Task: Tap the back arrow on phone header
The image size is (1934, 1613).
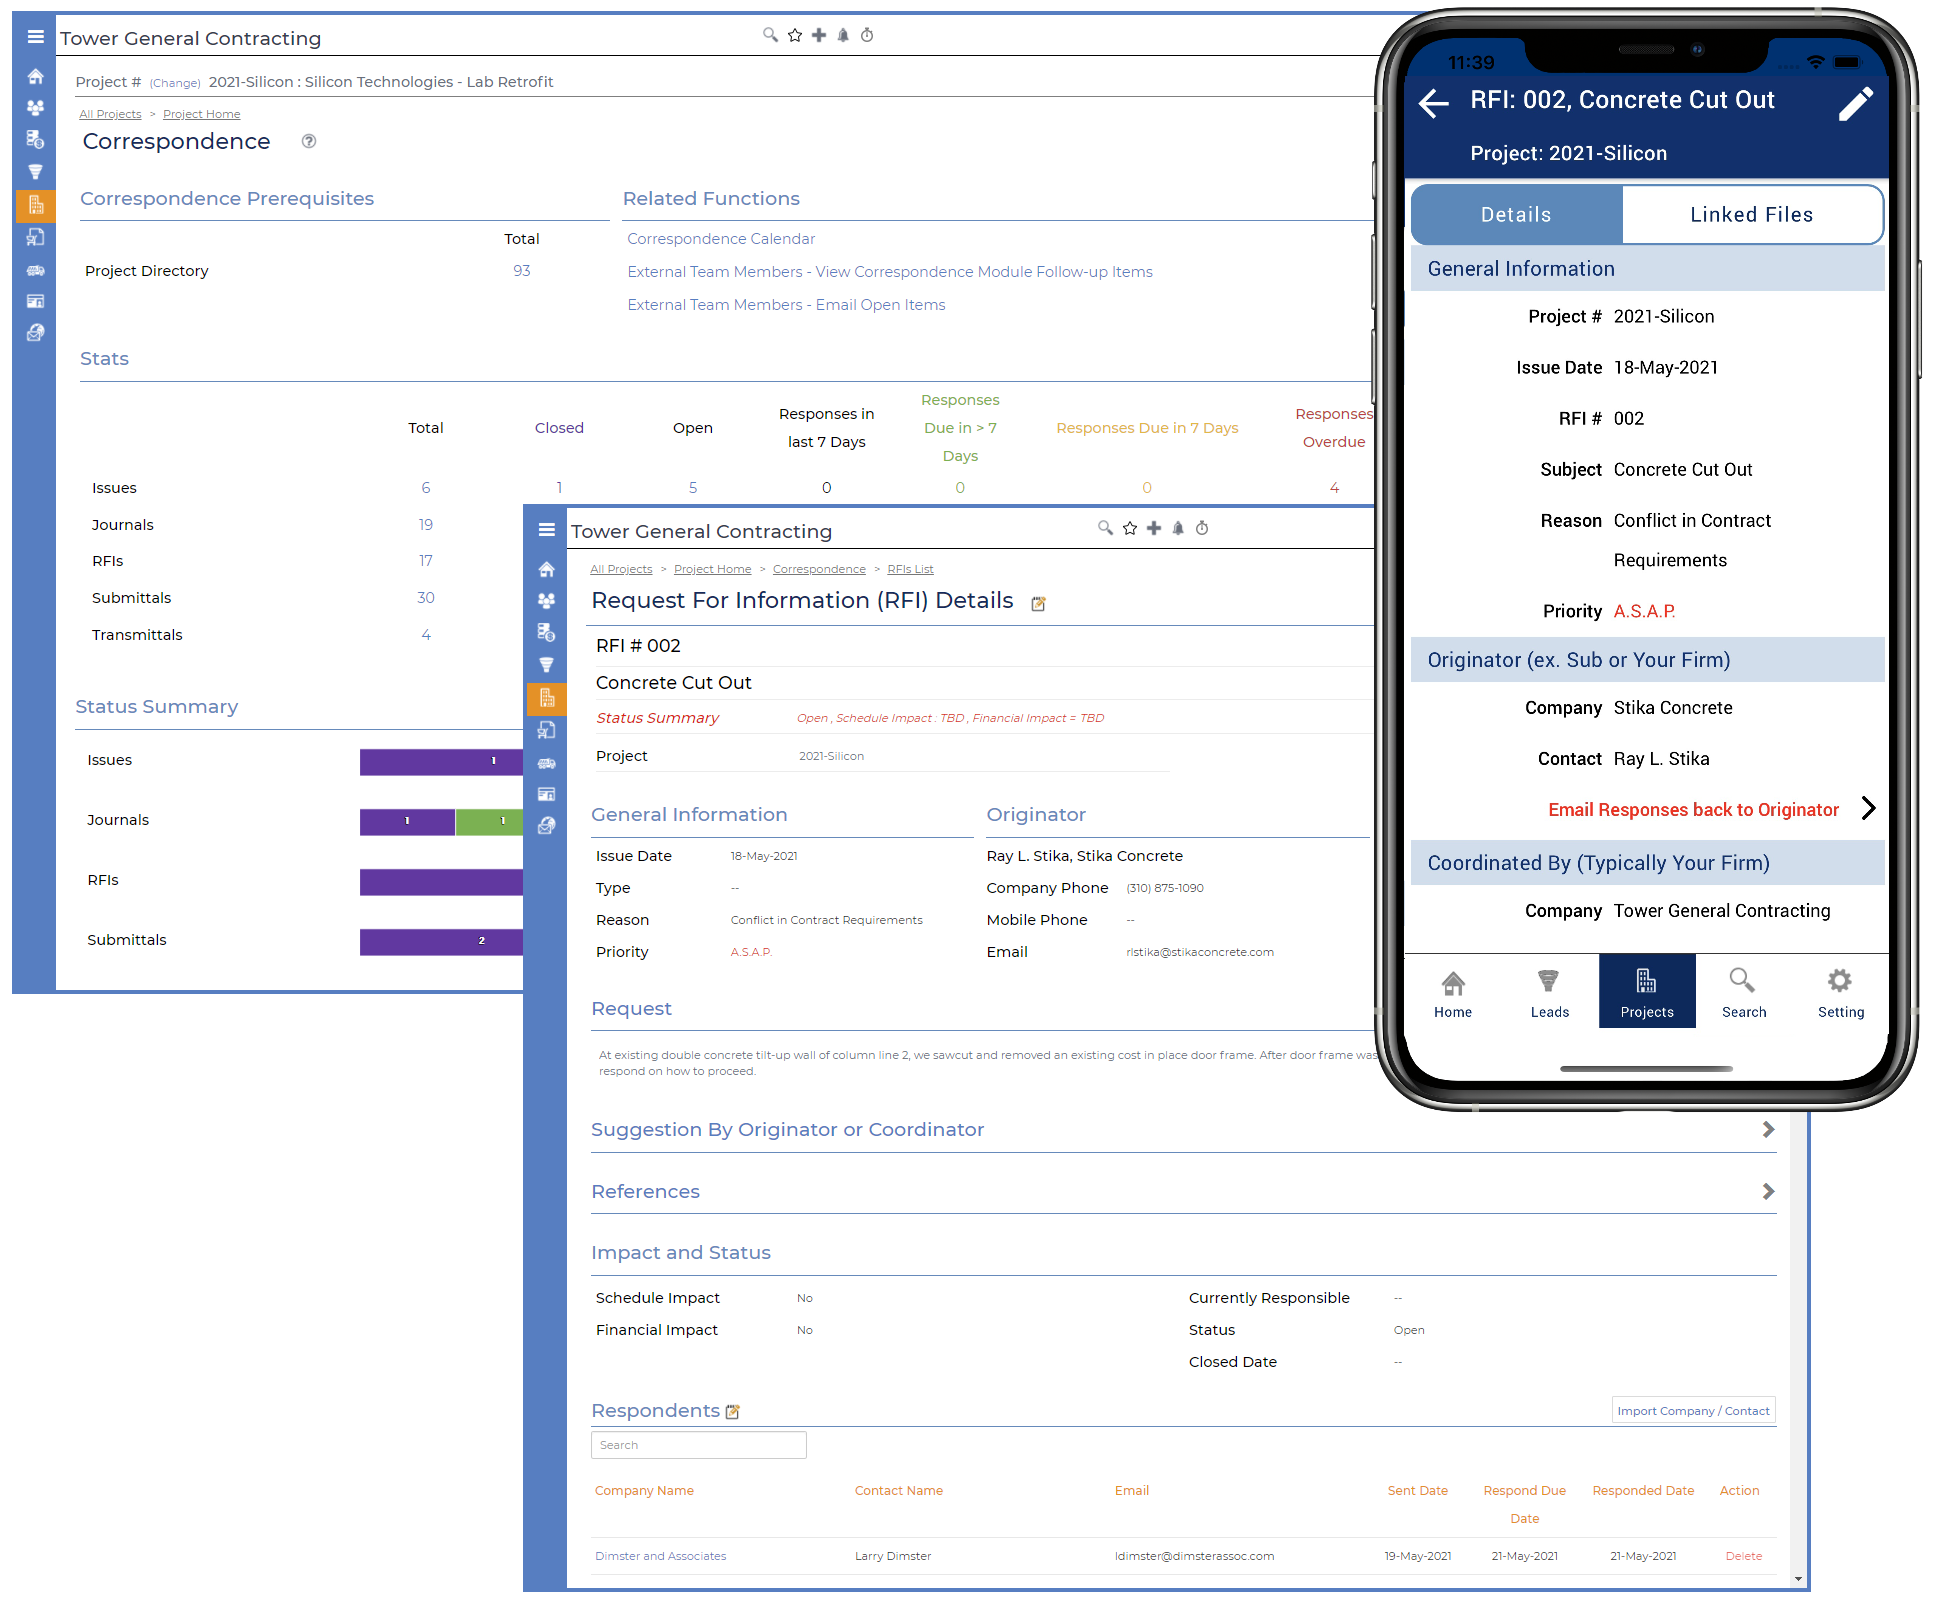Action: 1434,103
